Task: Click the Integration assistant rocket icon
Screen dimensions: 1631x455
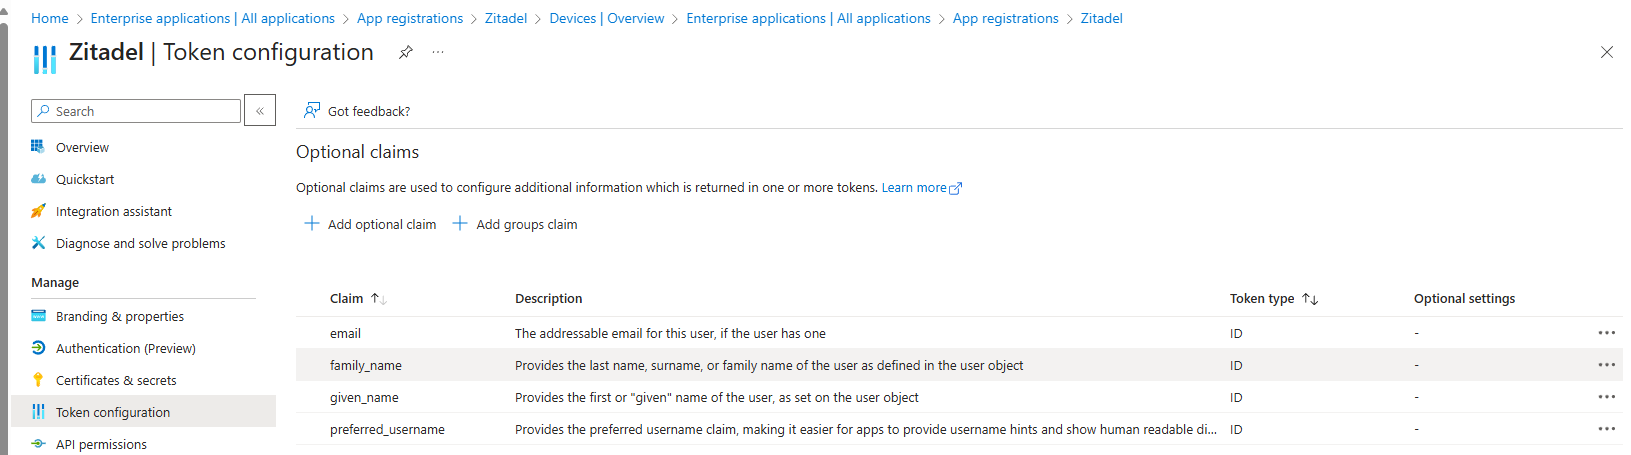Action: coord(38,210)
